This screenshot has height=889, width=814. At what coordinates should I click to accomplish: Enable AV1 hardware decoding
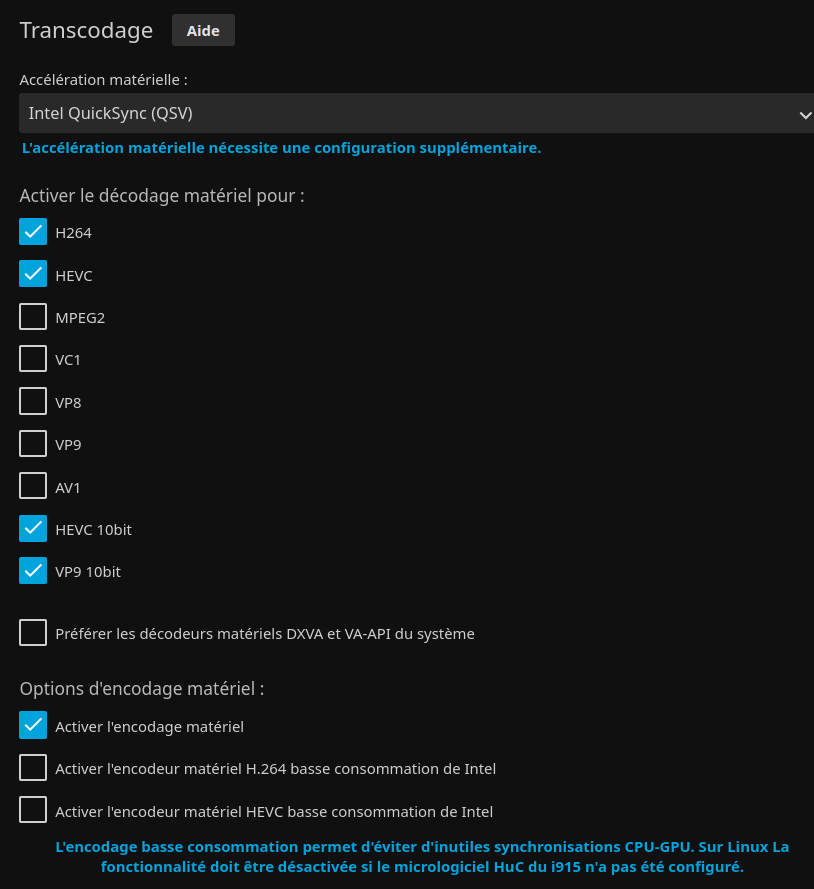[x=33, y=486]
